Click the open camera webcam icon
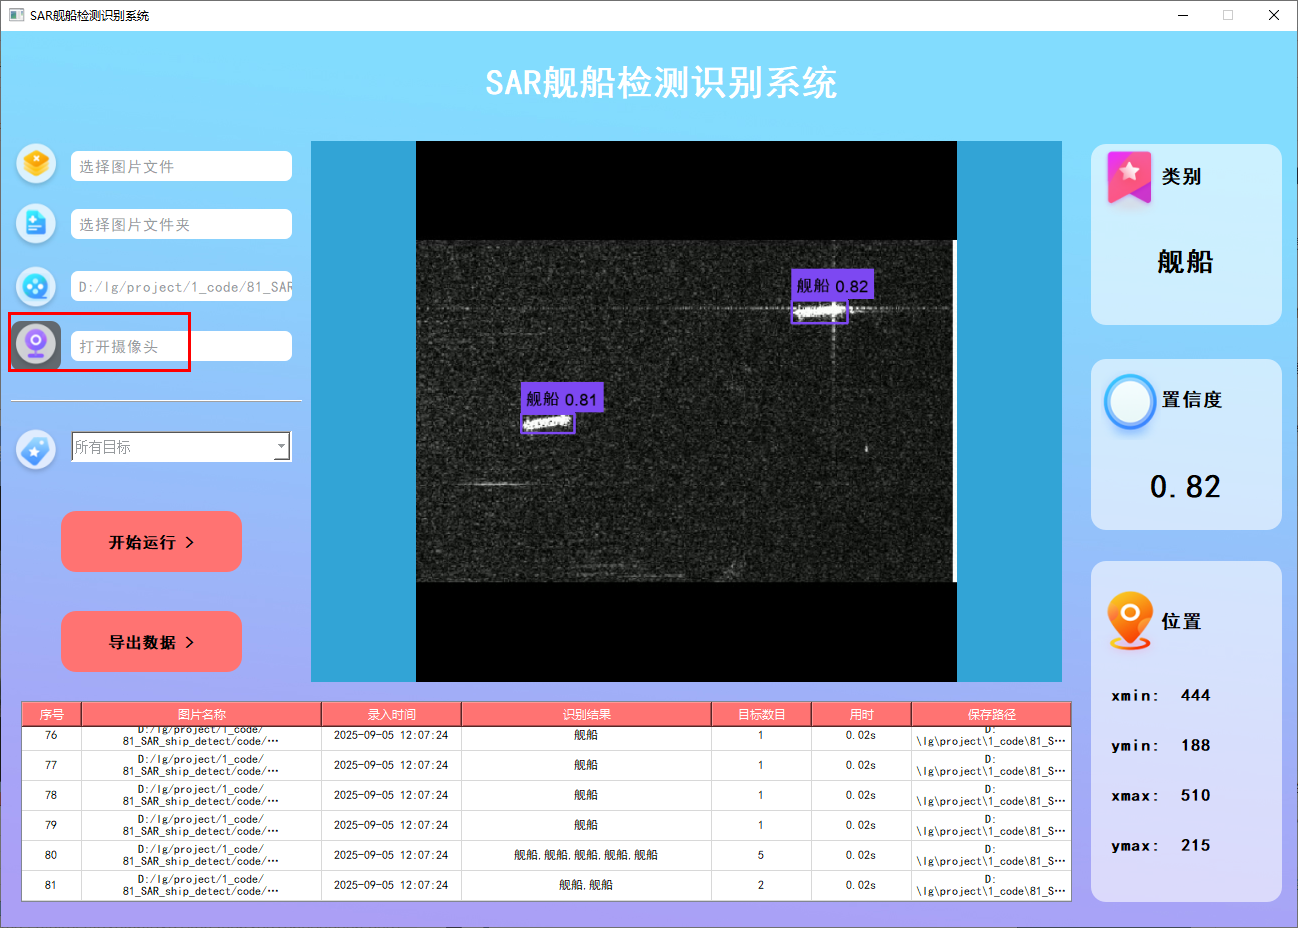Viewport: 1298px width, 928px height. [37, 345]
